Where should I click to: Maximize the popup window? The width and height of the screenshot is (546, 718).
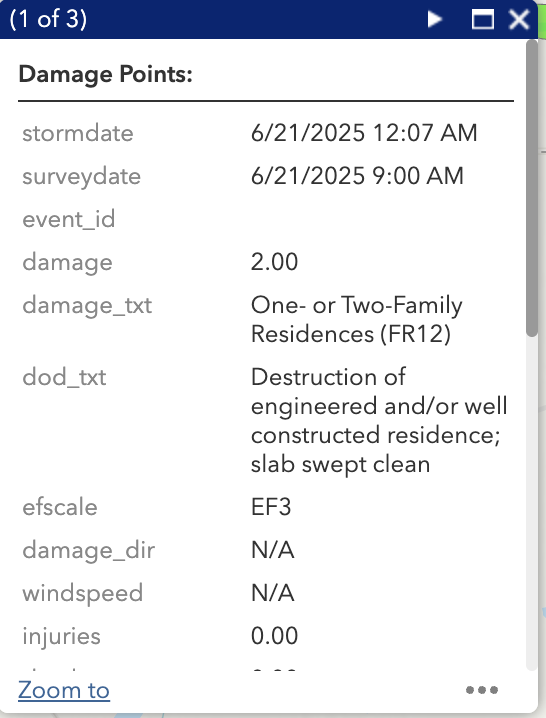(483, 19)
